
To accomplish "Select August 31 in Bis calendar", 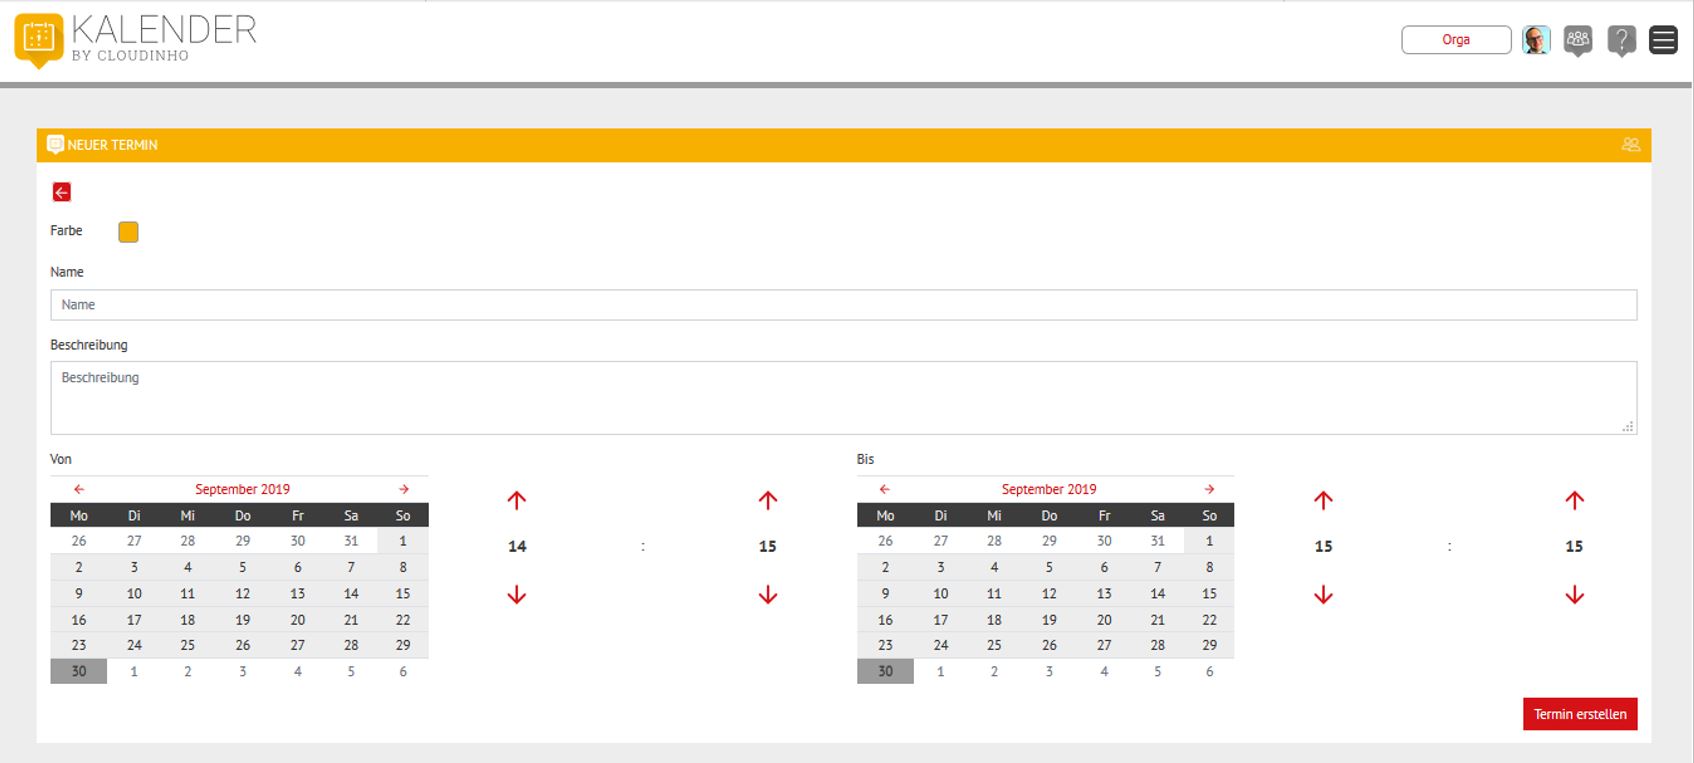I will (x=1157, y=541).
